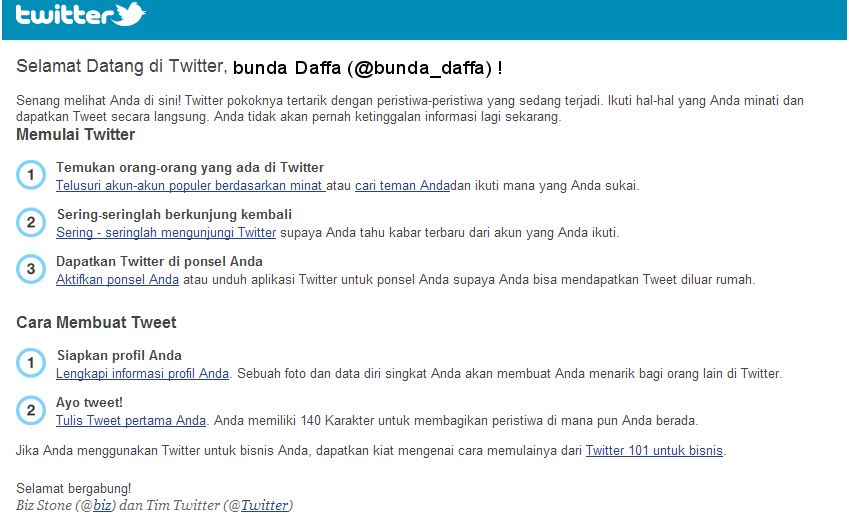Click the Memulai Twitter heading

click(75, 135)
